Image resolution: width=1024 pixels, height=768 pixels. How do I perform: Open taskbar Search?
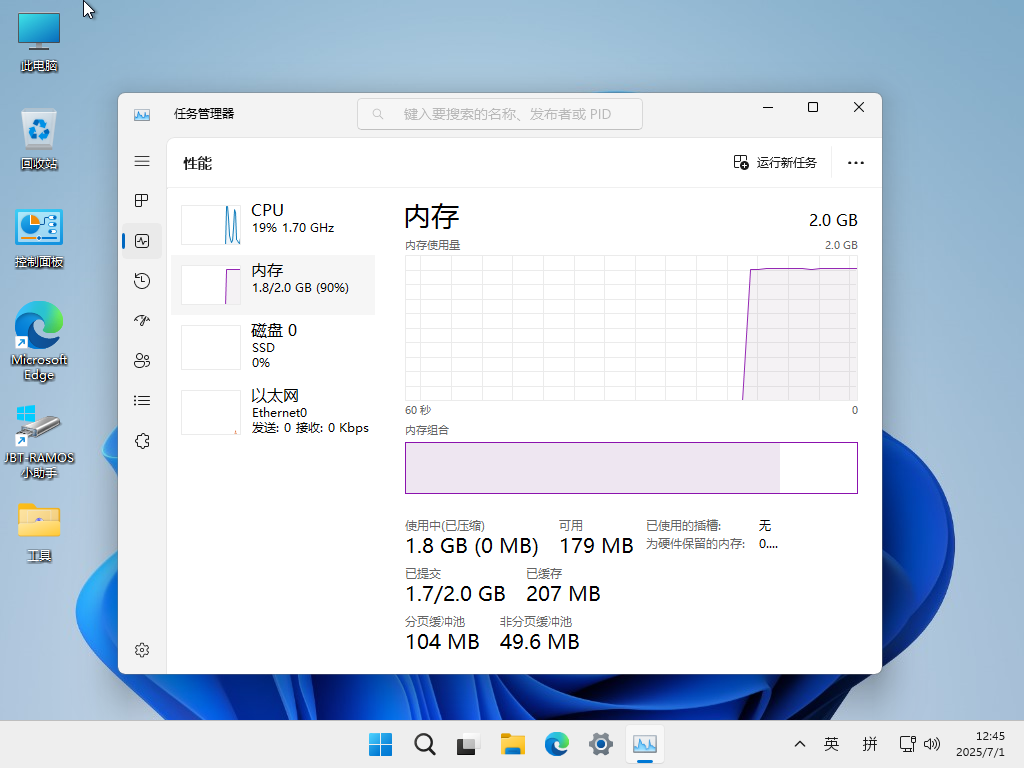click(x=424, y=744)
